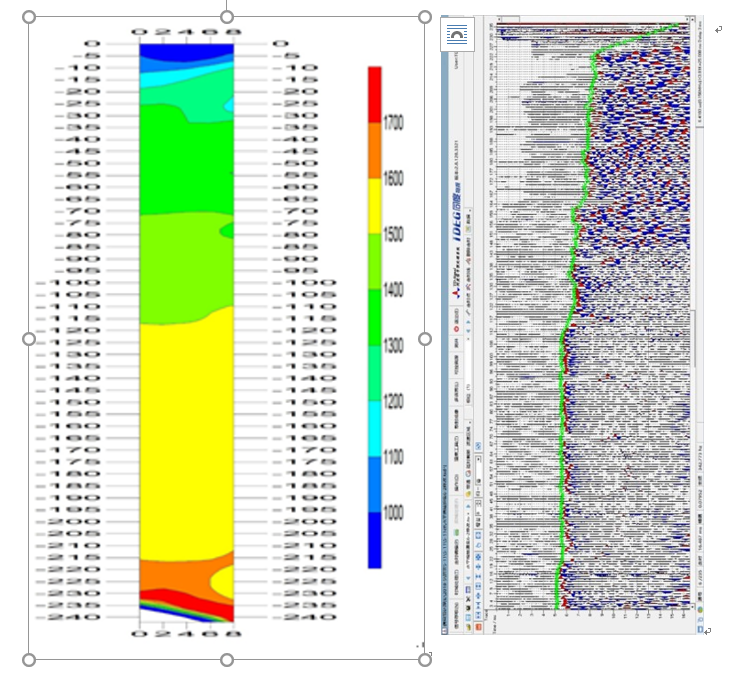
Task: Click the top-left corner sizing handle
Action: tap(29, 17)
